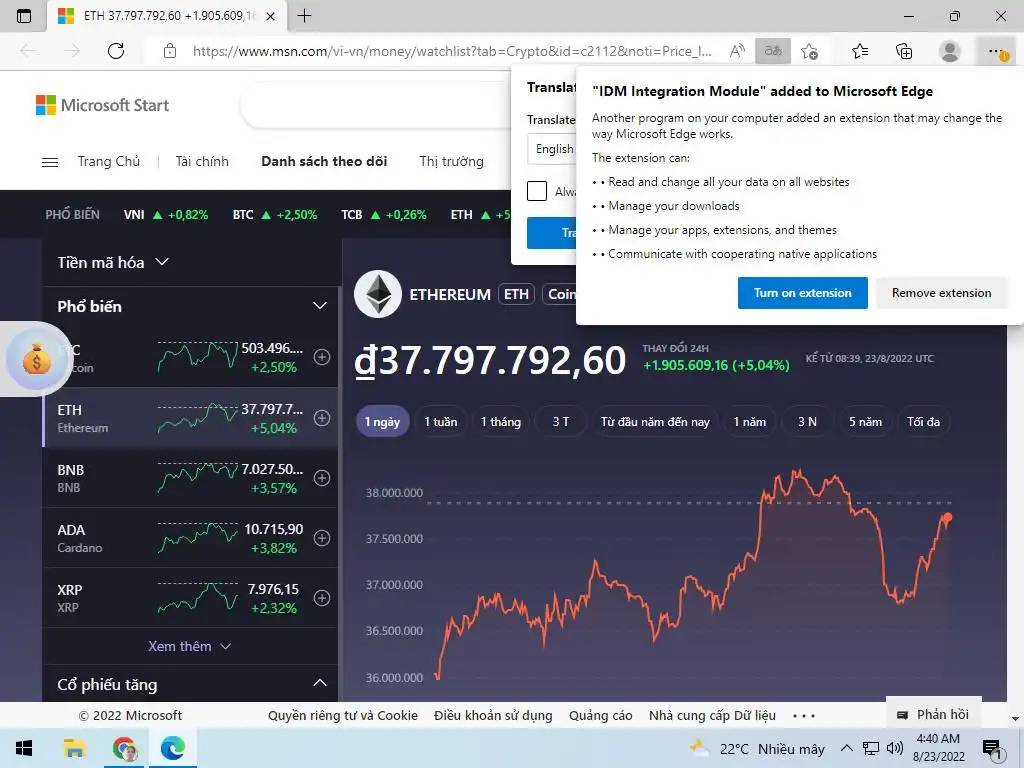Select Danh sách theo dõi tab

point(324,161)
